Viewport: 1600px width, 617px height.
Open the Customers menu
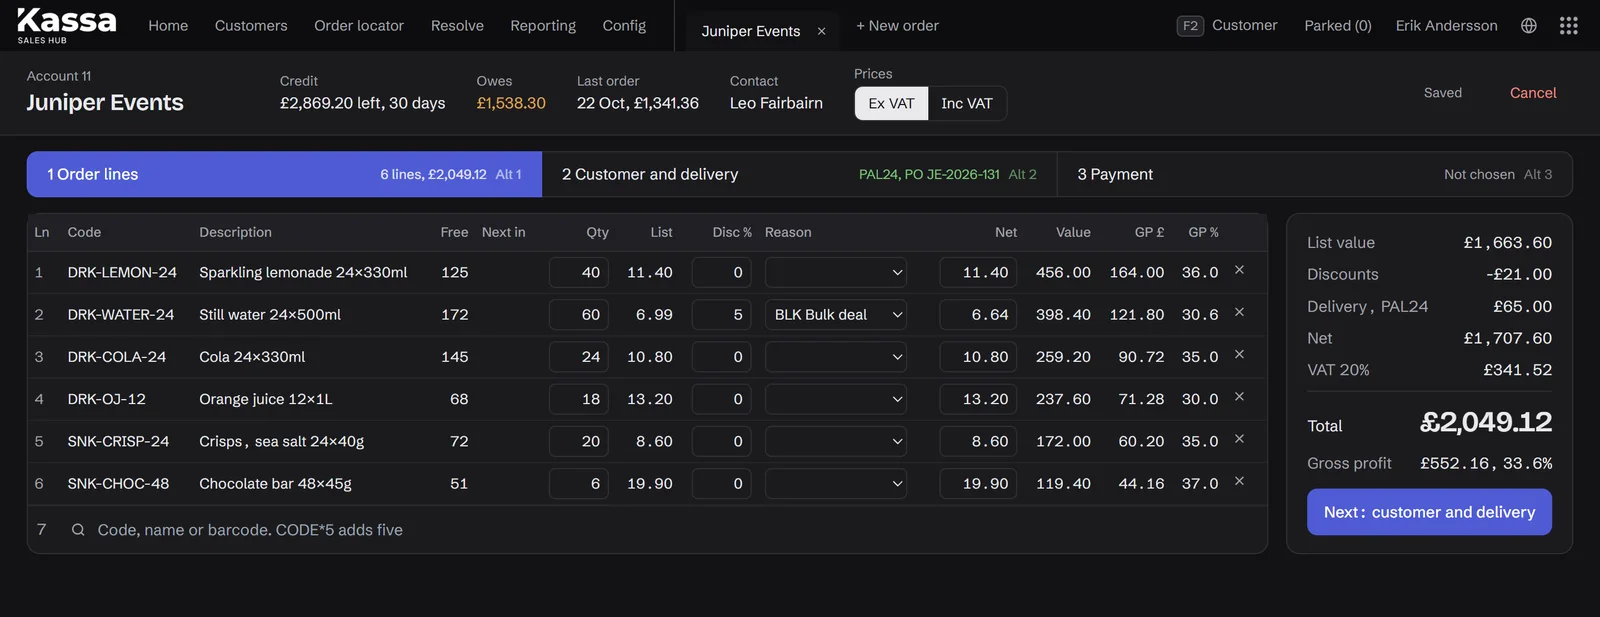click(251, 26)
